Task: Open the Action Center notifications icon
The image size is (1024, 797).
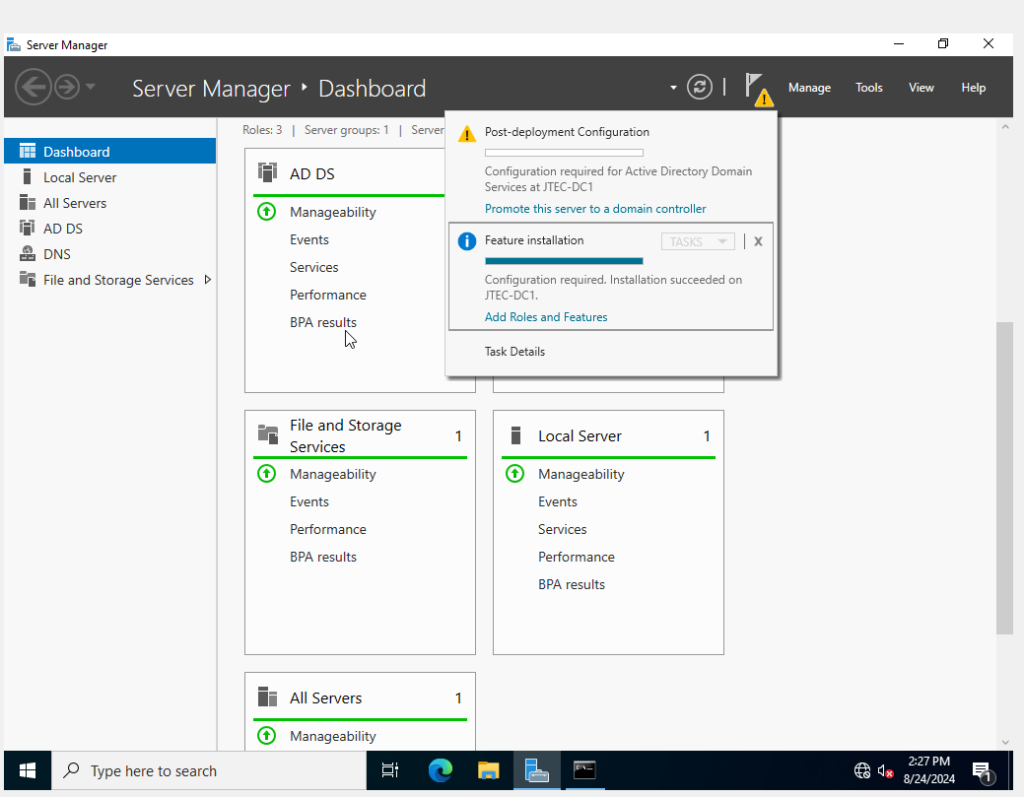Action: coord(984,772)
